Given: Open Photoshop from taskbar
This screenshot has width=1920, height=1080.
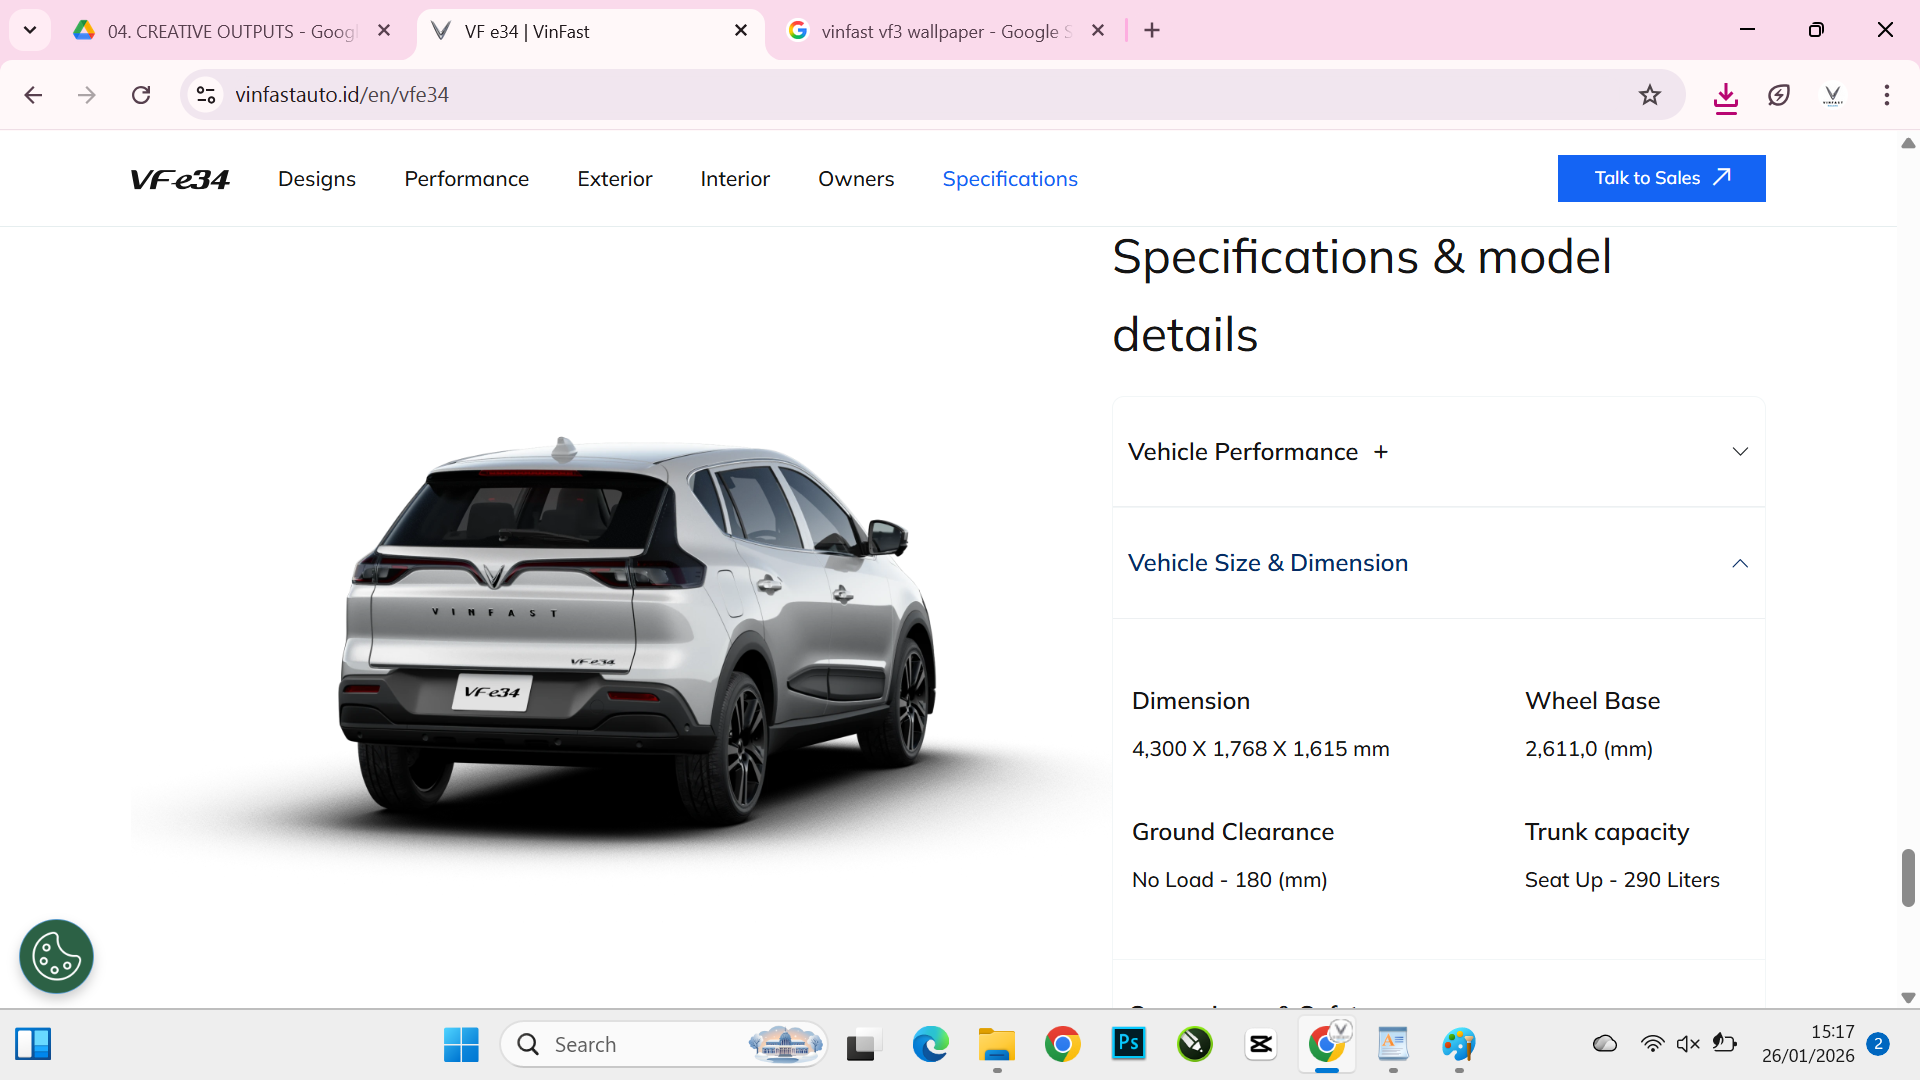Looking at the screenshot, I should [x=1128, y=1044].
